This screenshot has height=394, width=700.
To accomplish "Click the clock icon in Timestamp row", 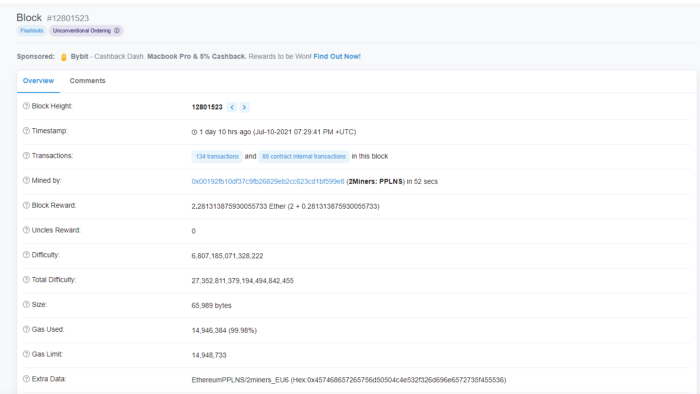I will [x=194, y=132].
